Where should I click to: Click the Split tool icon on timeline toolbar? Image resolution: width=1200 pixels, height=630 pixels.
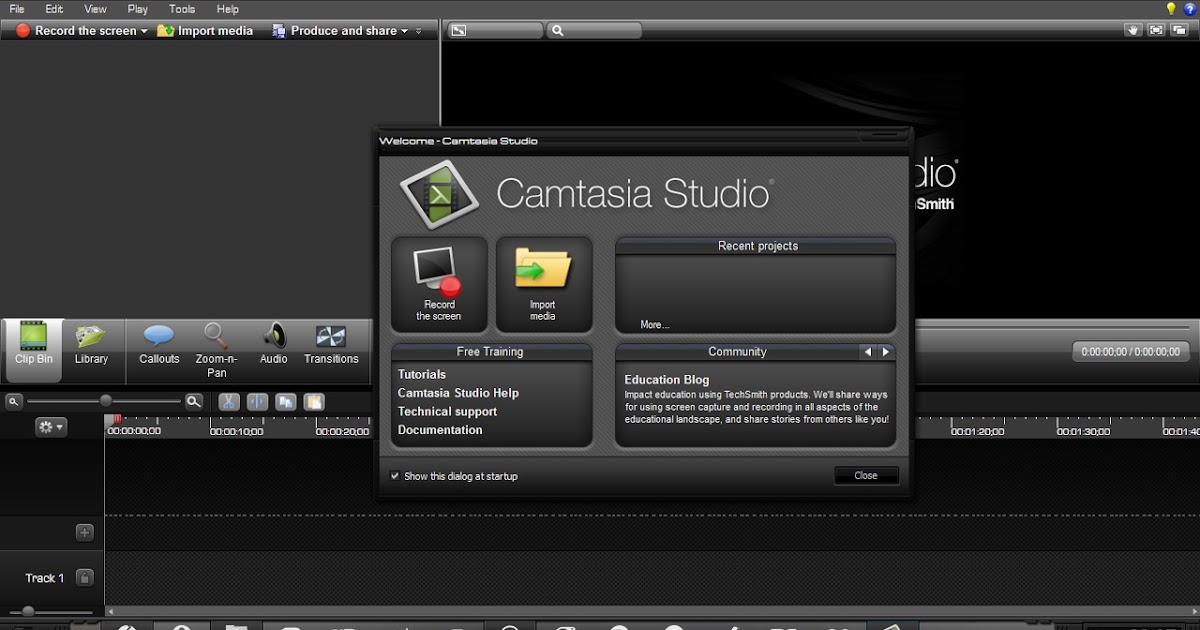click(x=257, y=401)
